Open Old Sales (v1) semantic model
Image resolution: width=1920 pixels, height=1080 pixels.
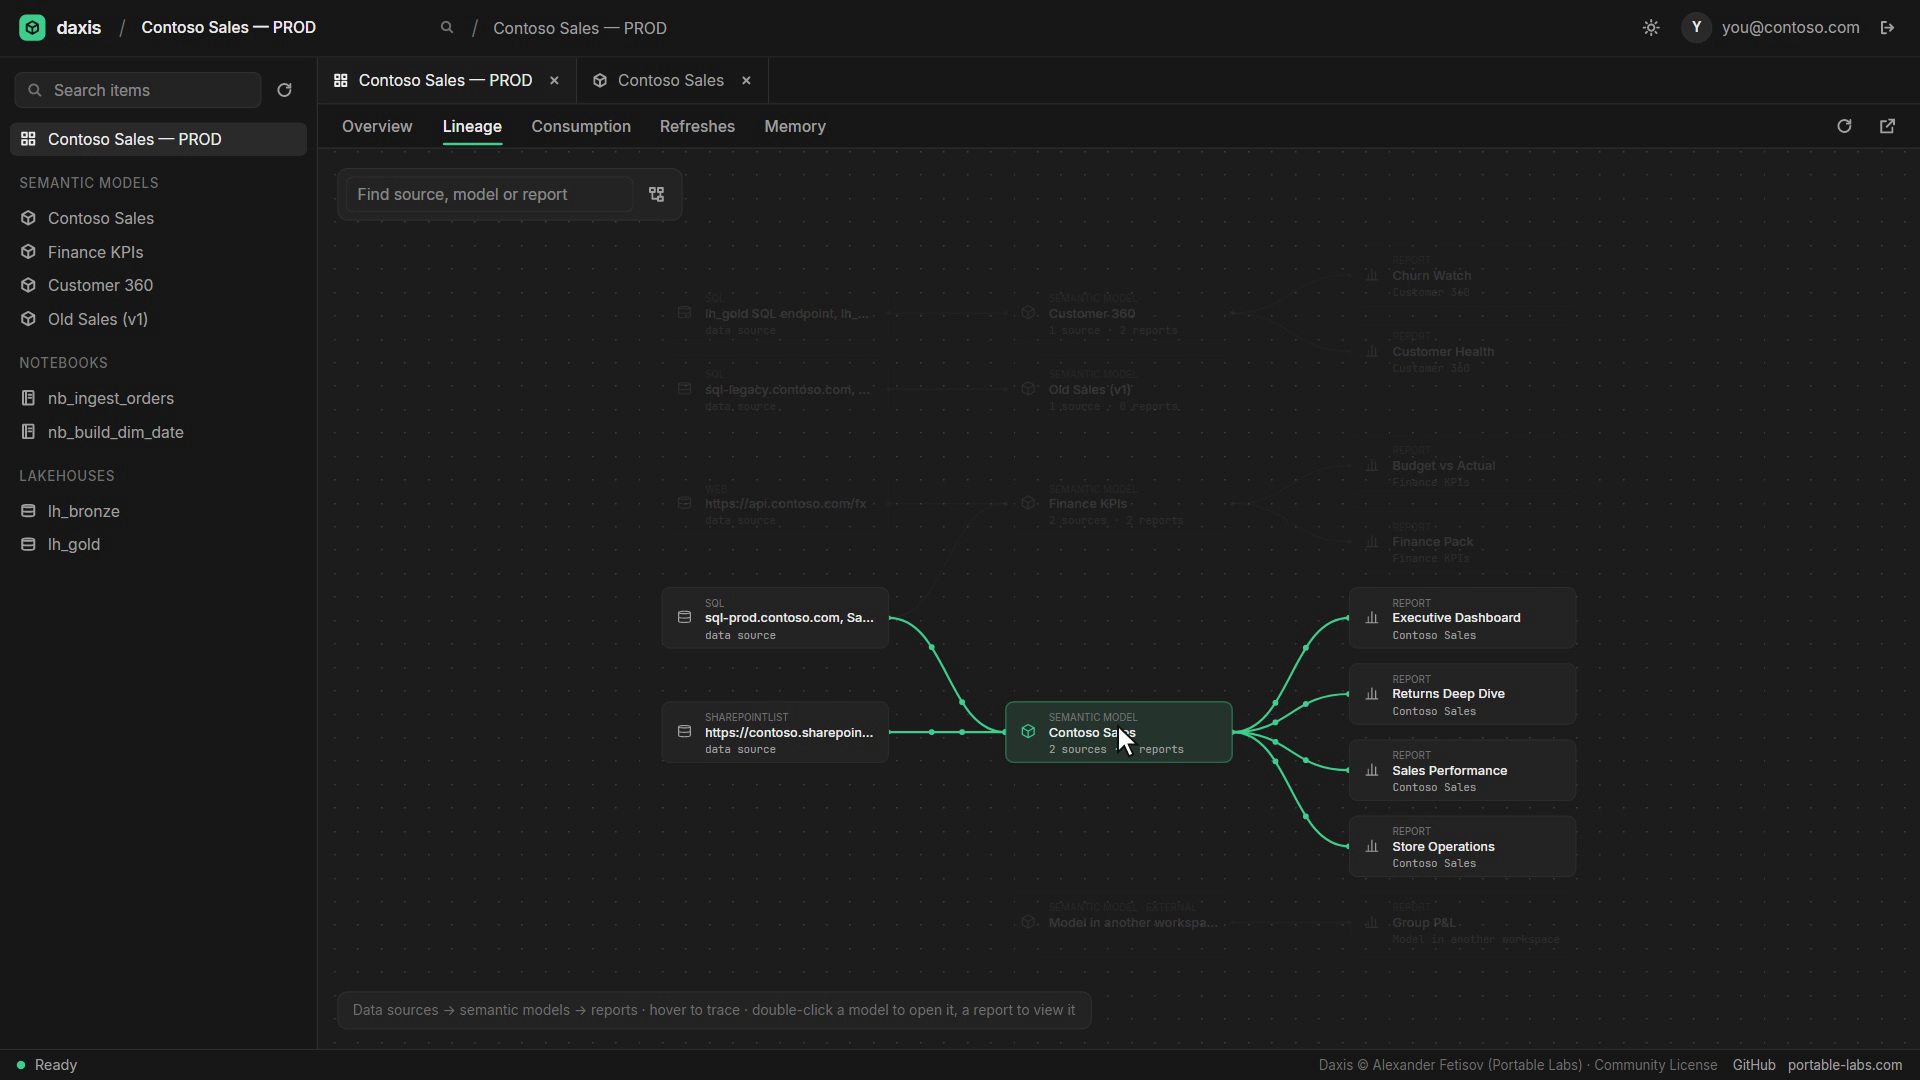point(158,319)
